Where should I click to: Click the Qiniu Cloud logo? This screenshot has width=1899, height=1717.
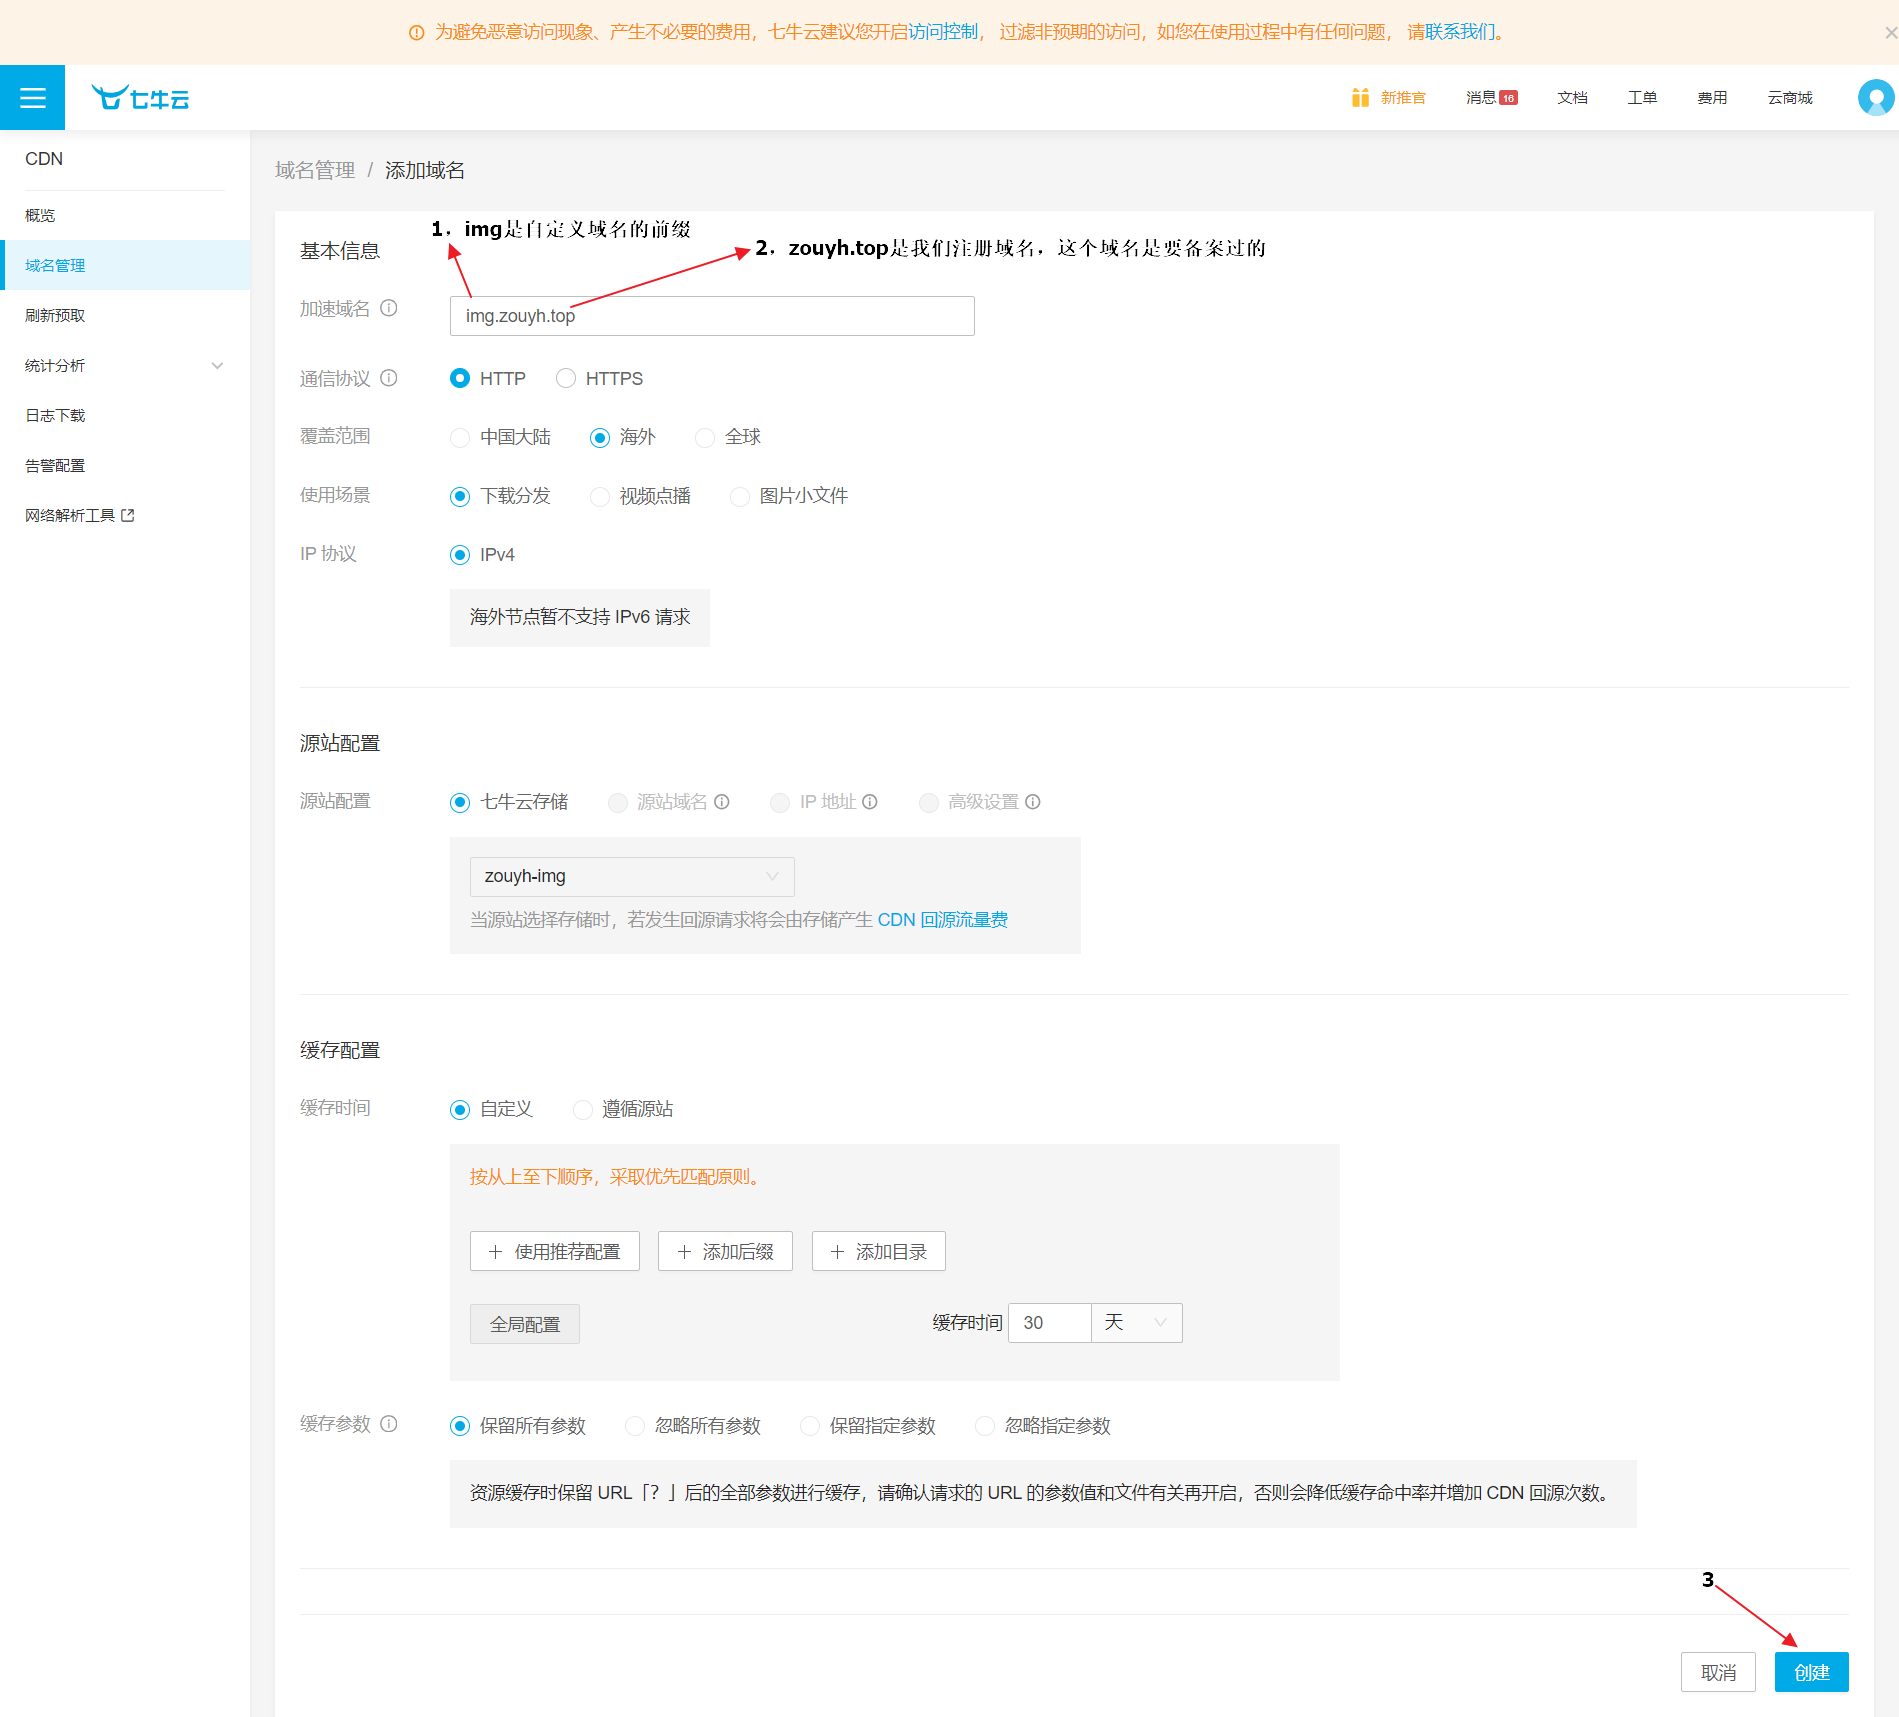coord(140,98)
